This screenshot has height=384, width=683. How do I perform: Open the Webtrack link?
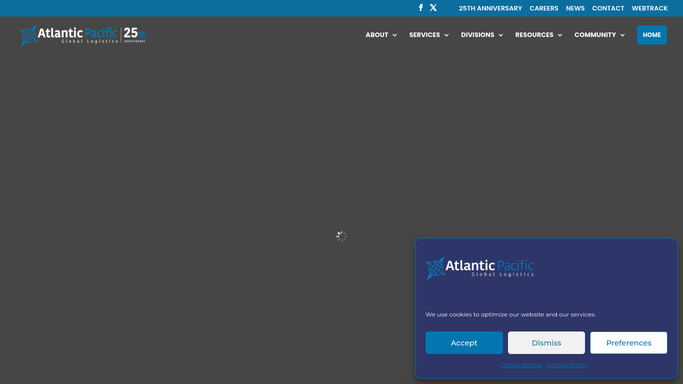649,8
